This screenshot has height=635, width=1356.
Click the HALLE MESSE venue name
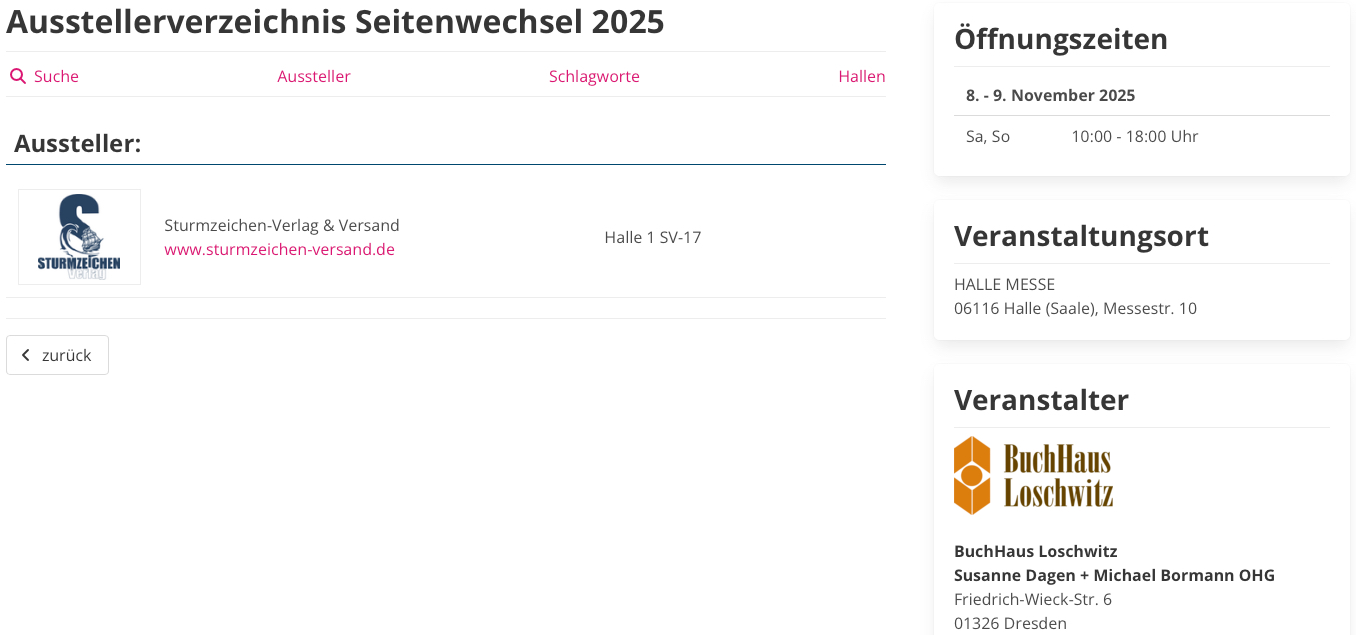tap(1004, 284)
